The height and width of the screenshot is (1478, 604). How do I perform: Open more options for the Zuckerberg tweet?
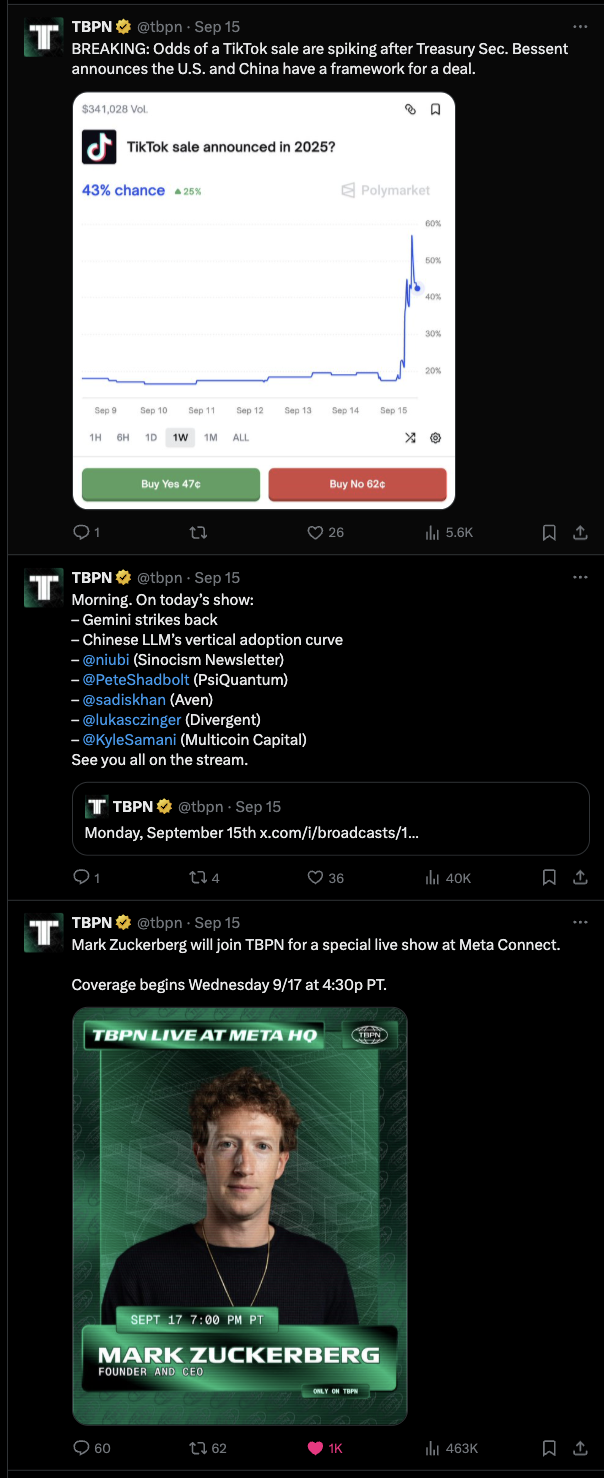tap(579, 921)
